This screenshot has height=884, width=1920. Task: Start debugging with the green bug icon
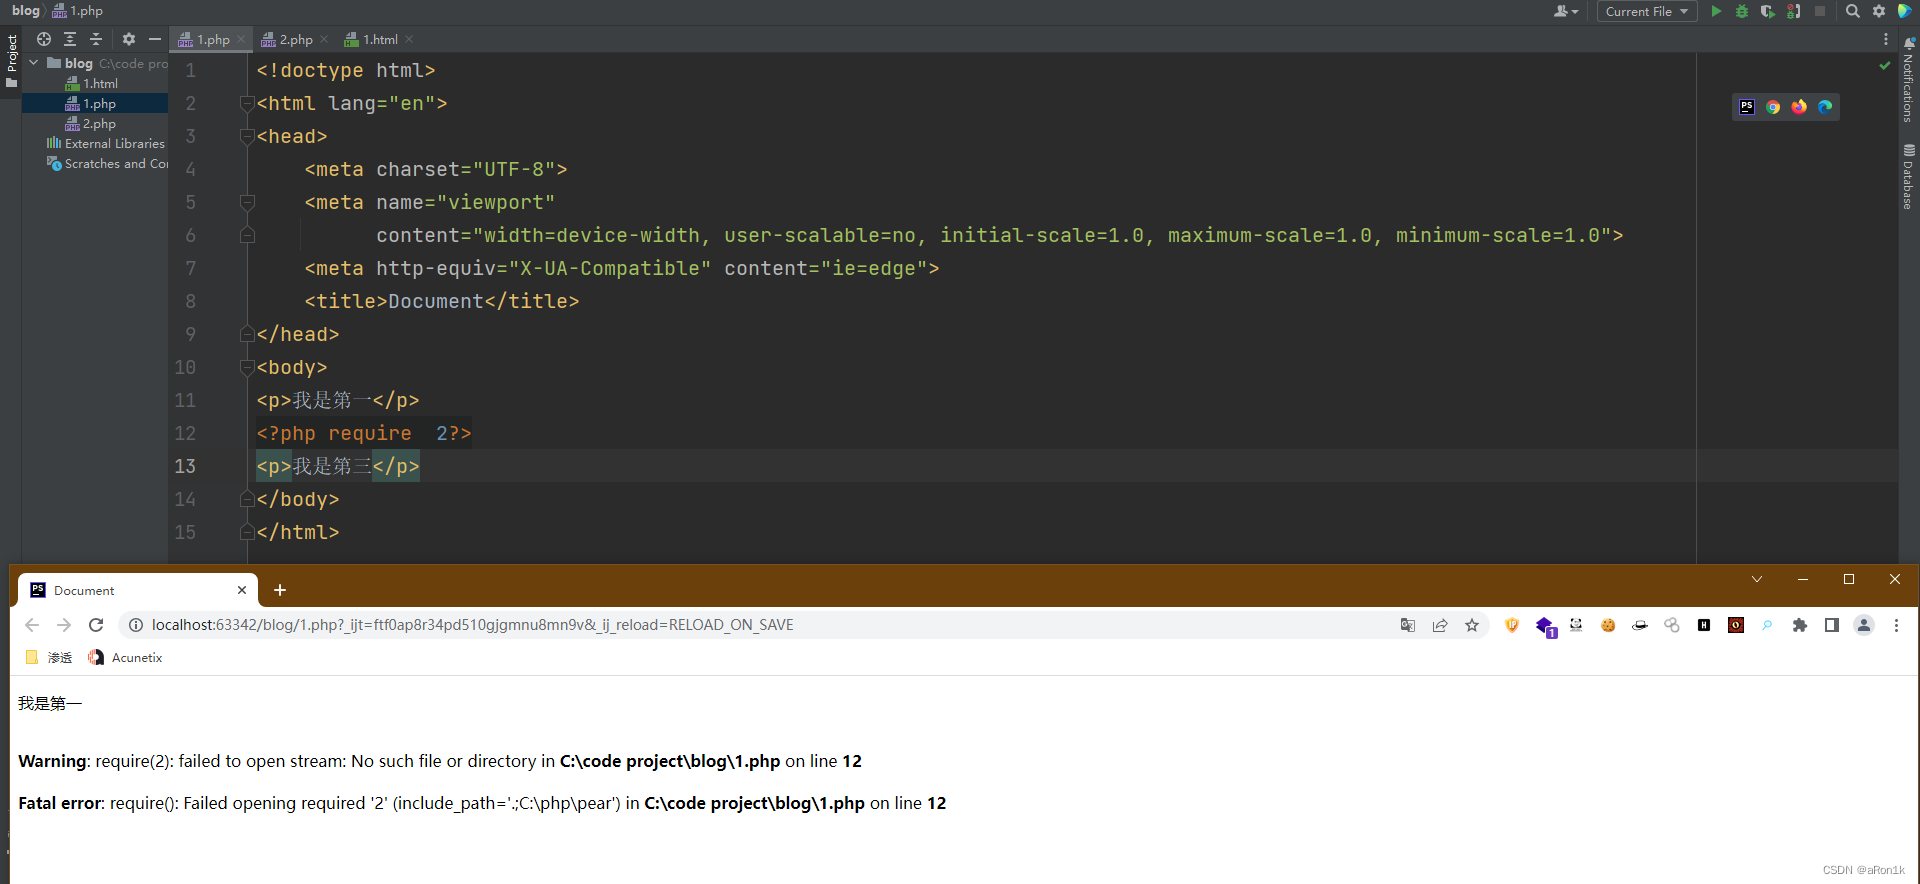(x=1742, y=11)
